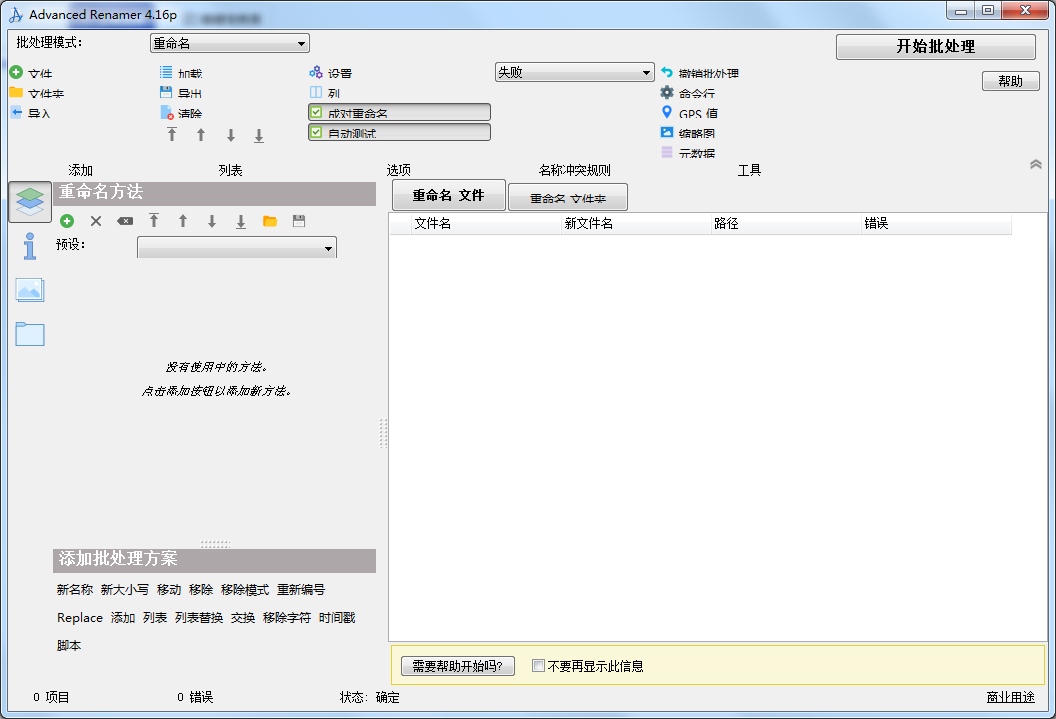Click the blue info icon in sidebar
The image size is (1056, 719).
[30, 245]
